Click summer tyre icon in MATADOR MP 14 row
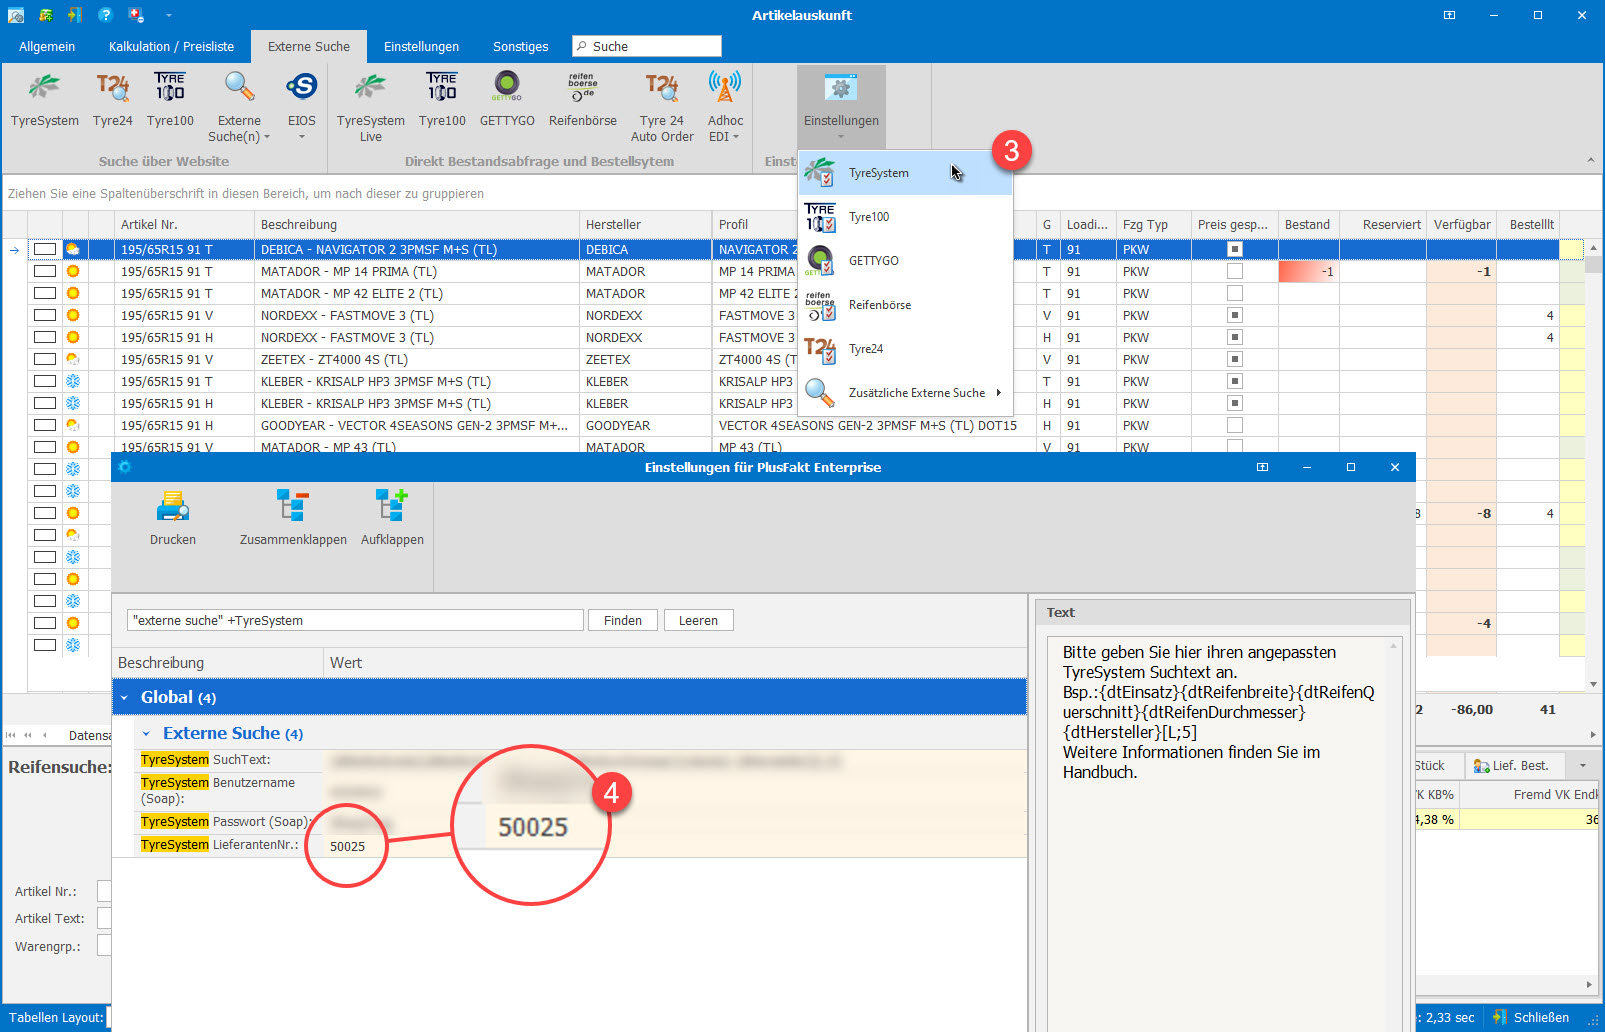 point(73,271)
